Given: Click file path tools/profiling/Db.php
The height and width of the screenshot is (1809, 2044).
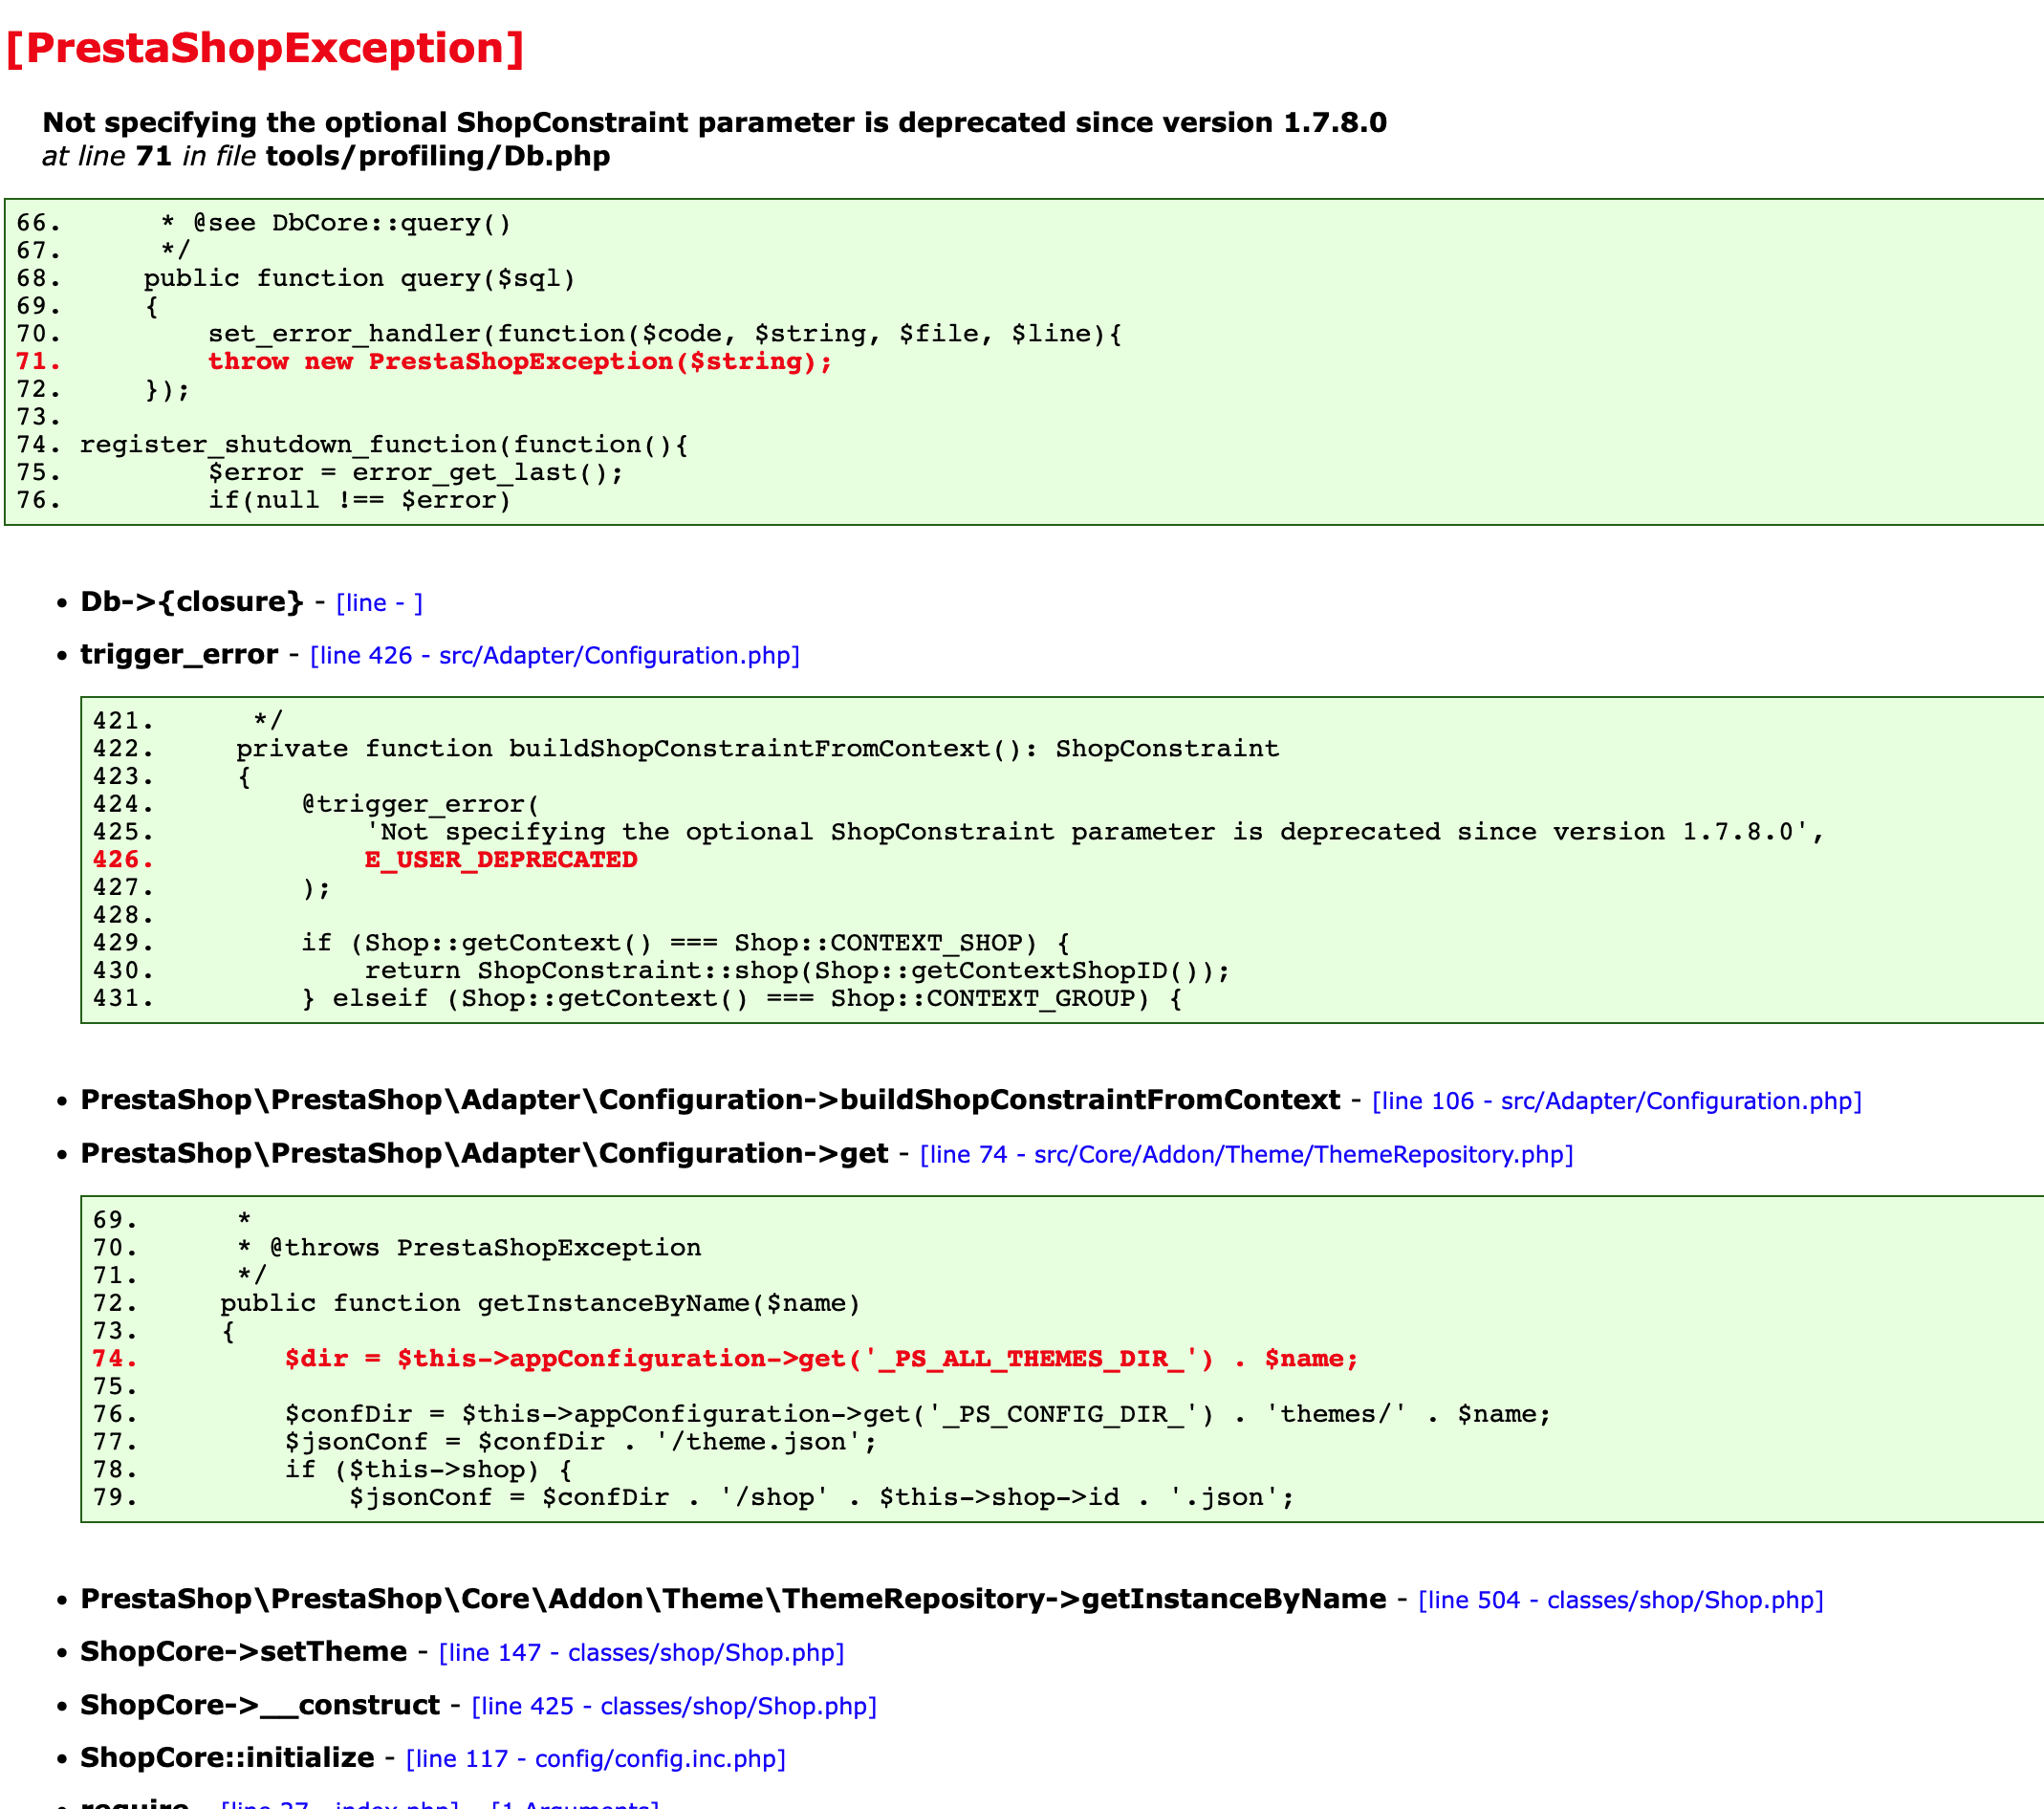Looking at the screenshot, I should [x=438, y=156].
